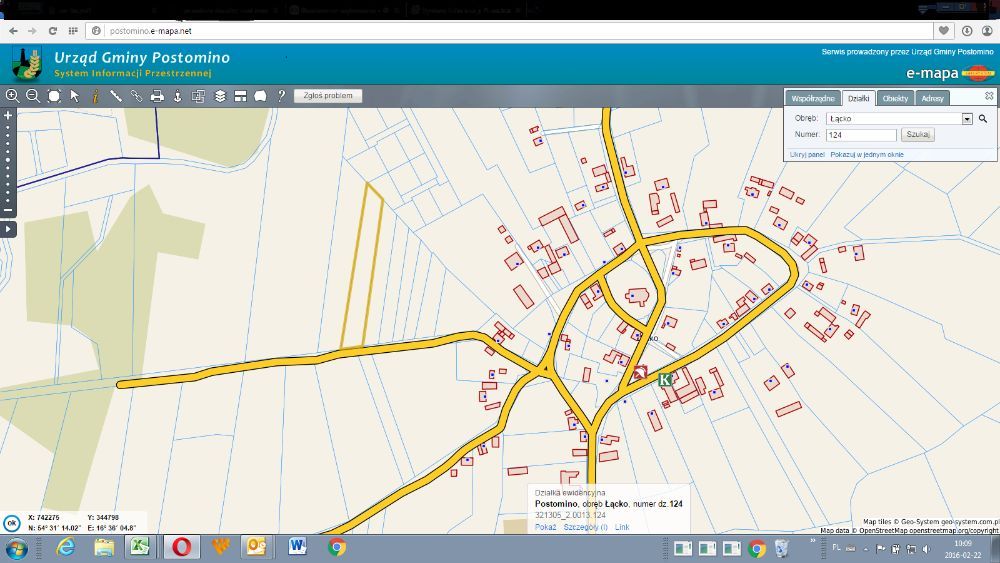Click the search magnifier next to Obręb
The image size is (1000, 563).
[983, 118]
